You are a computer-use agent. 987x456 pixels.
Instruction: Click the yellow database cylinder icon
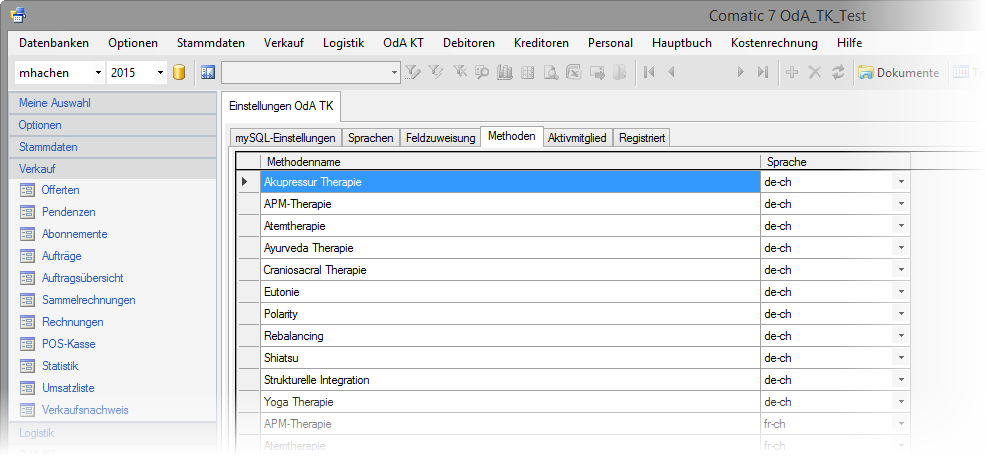tap(180, 72)
